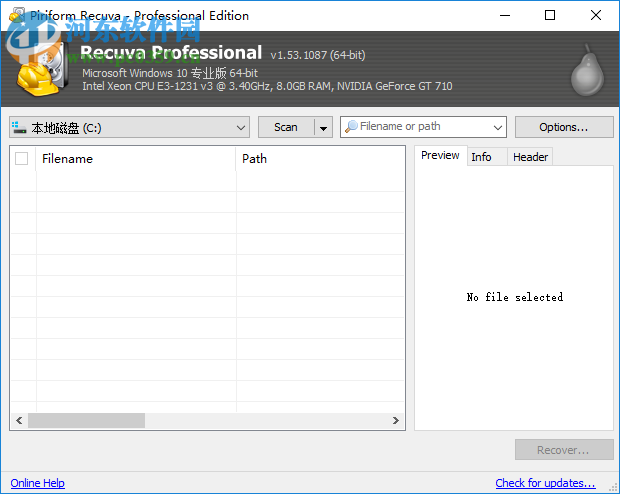Switch to the Preview tab
The height and width of the screenshot is (494, 620).
click(x=440, y=155)
